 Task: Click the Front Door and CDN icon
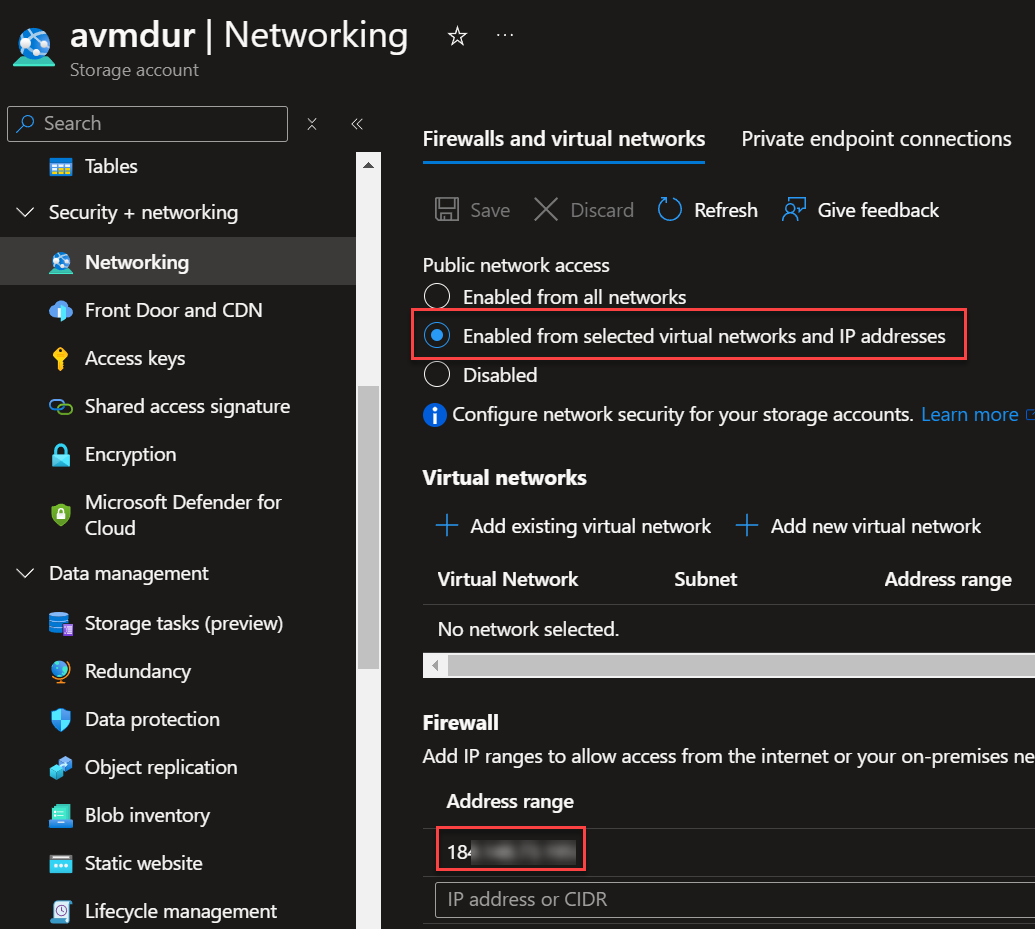coord(61,311)
